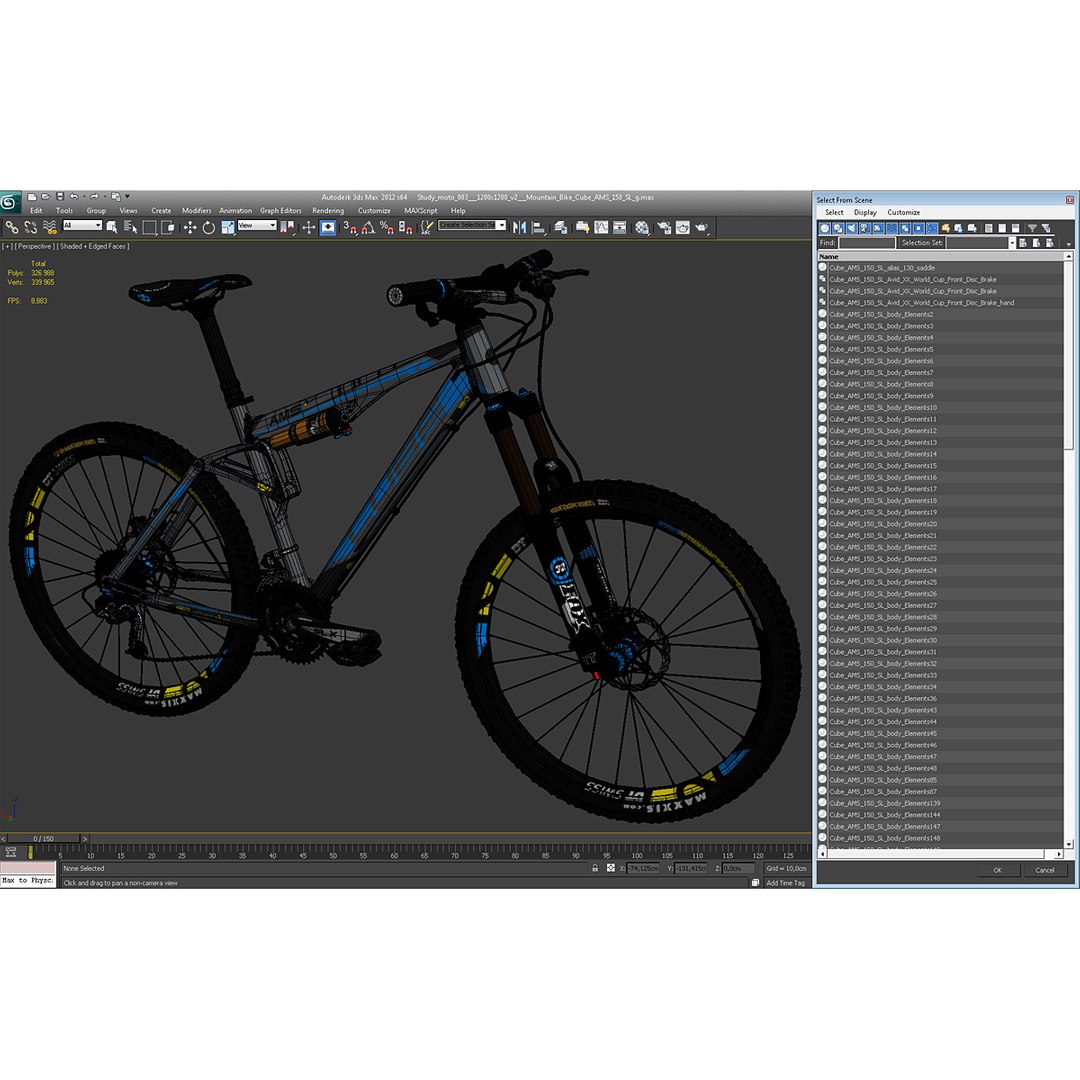
Task: Click Cancel in Select From Scene
Action: point(1045,870)
